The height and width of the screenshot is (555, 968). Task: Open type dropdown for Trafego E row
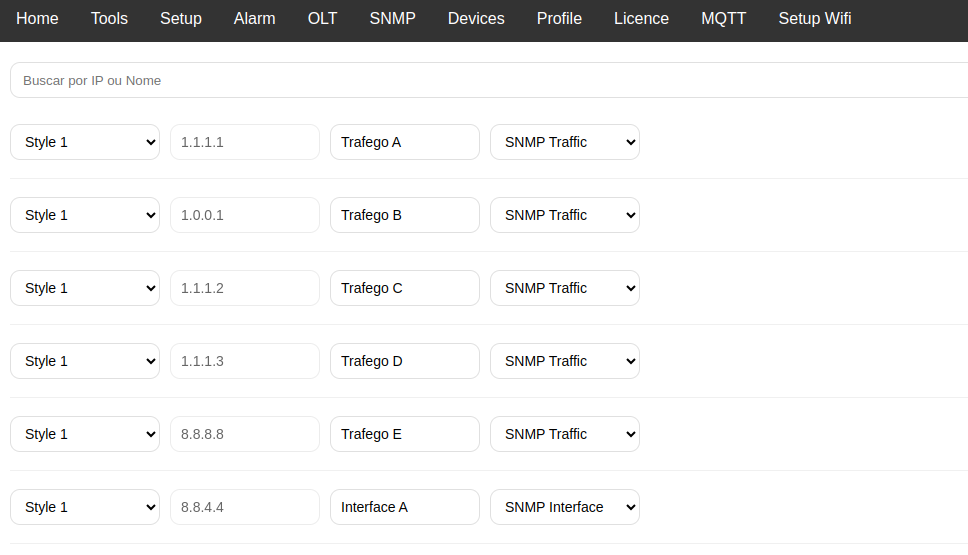tap(565, 434)
